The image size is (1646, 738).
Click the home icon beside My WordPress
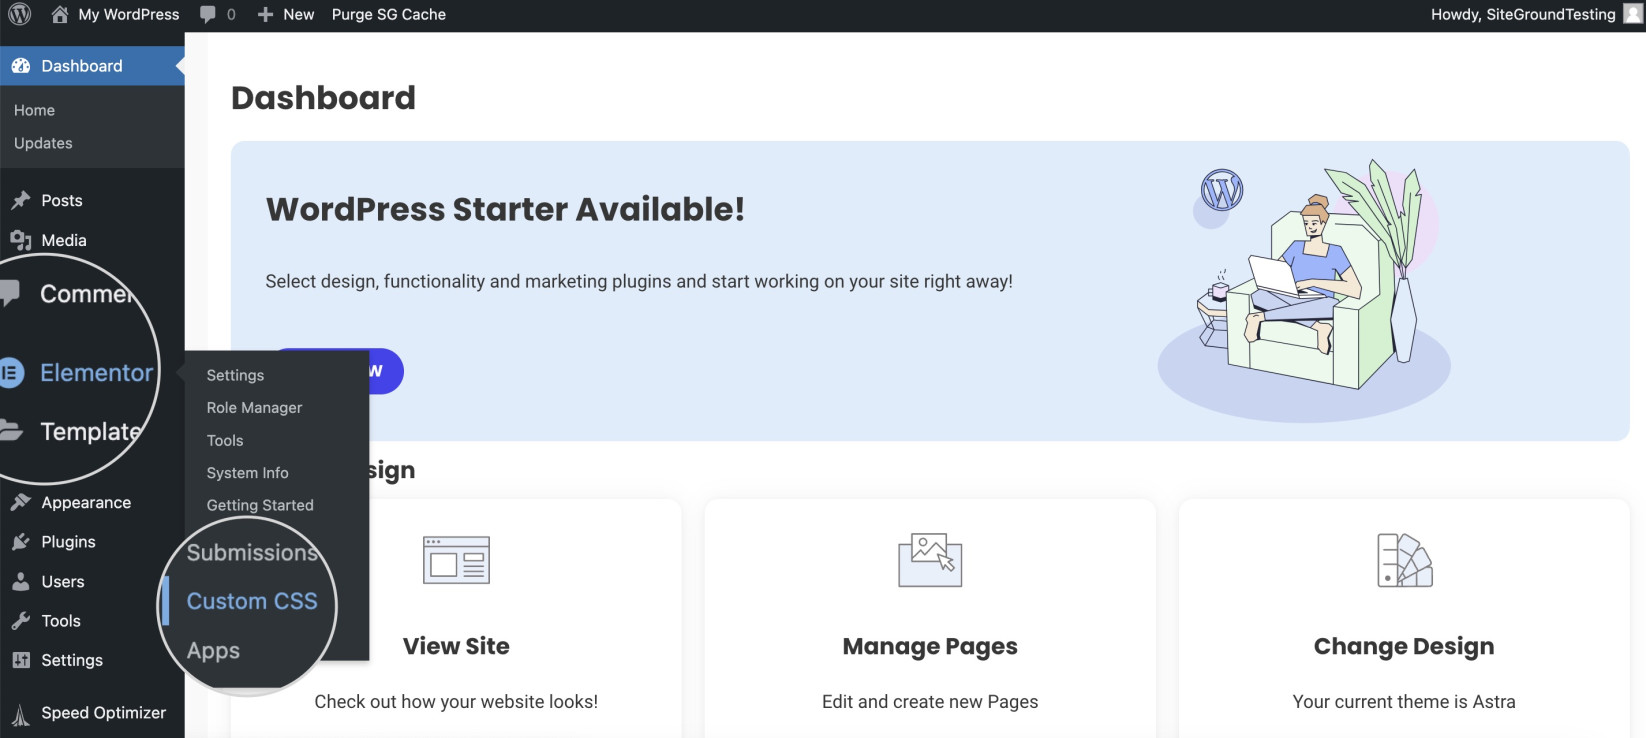(60, 14)
